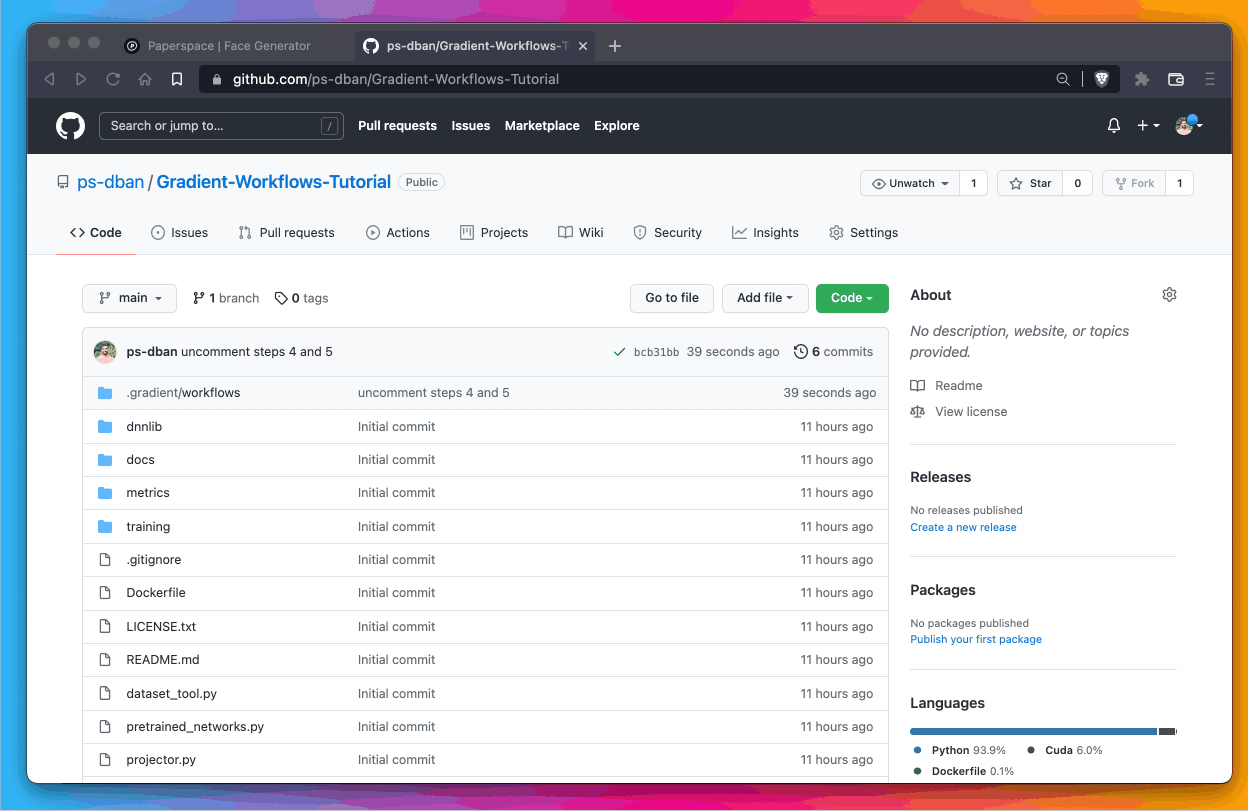View the 0 tags link

[x=302, y=298]
